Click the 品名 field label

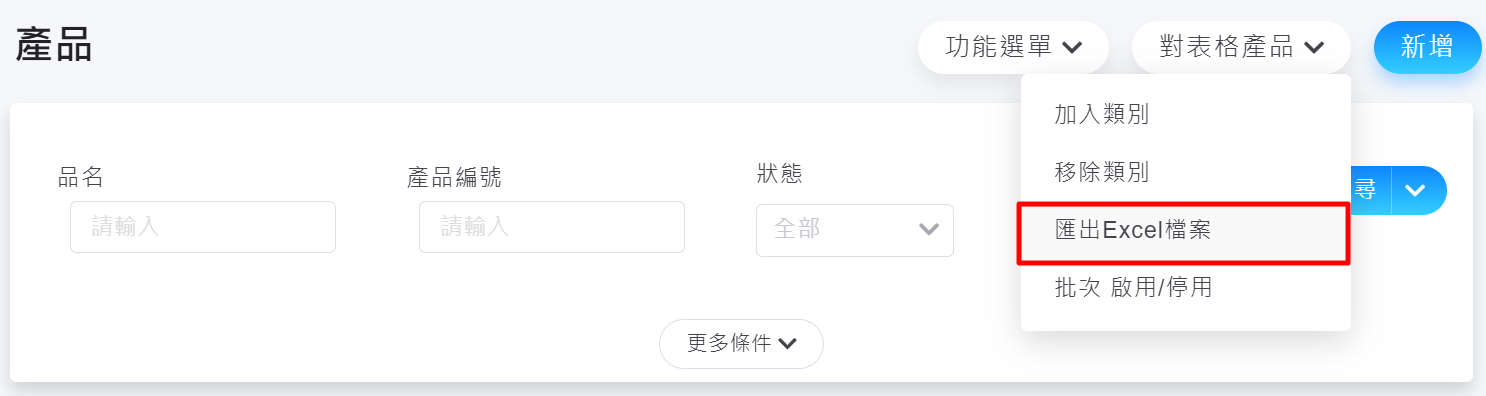81,178
